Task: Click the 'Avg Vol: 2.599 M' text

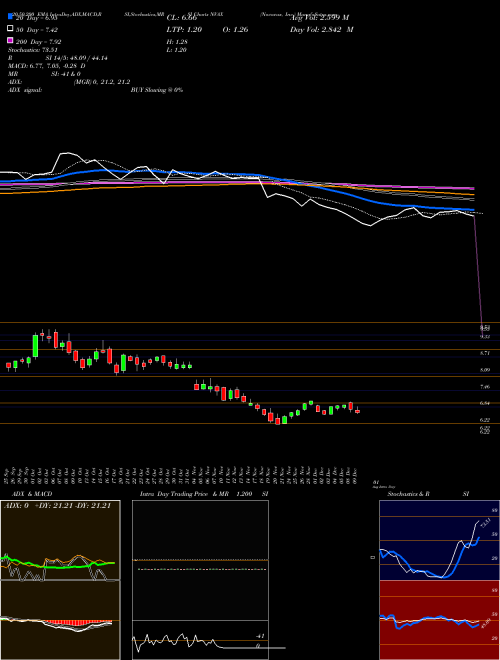Action: [x=319, y=18]
